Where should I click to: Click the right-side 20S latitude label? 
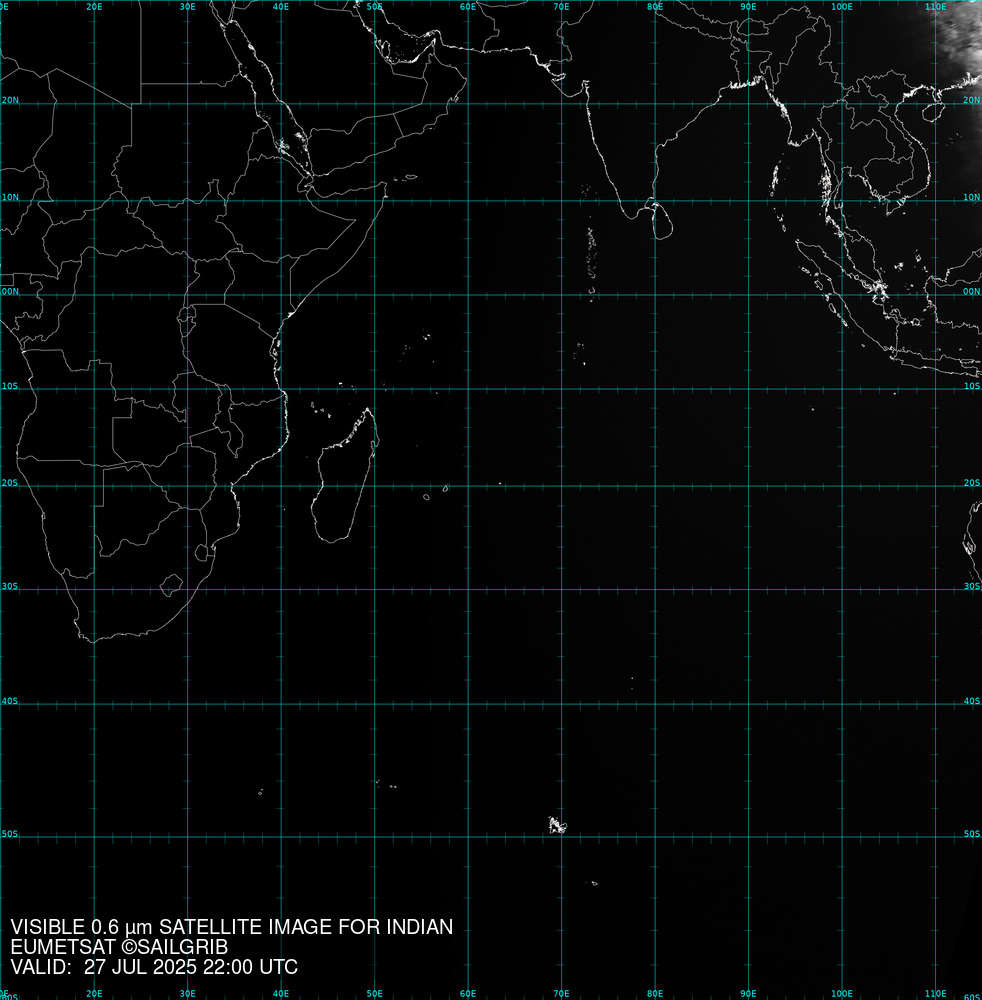pyautogui.click(x=972, y=483)
